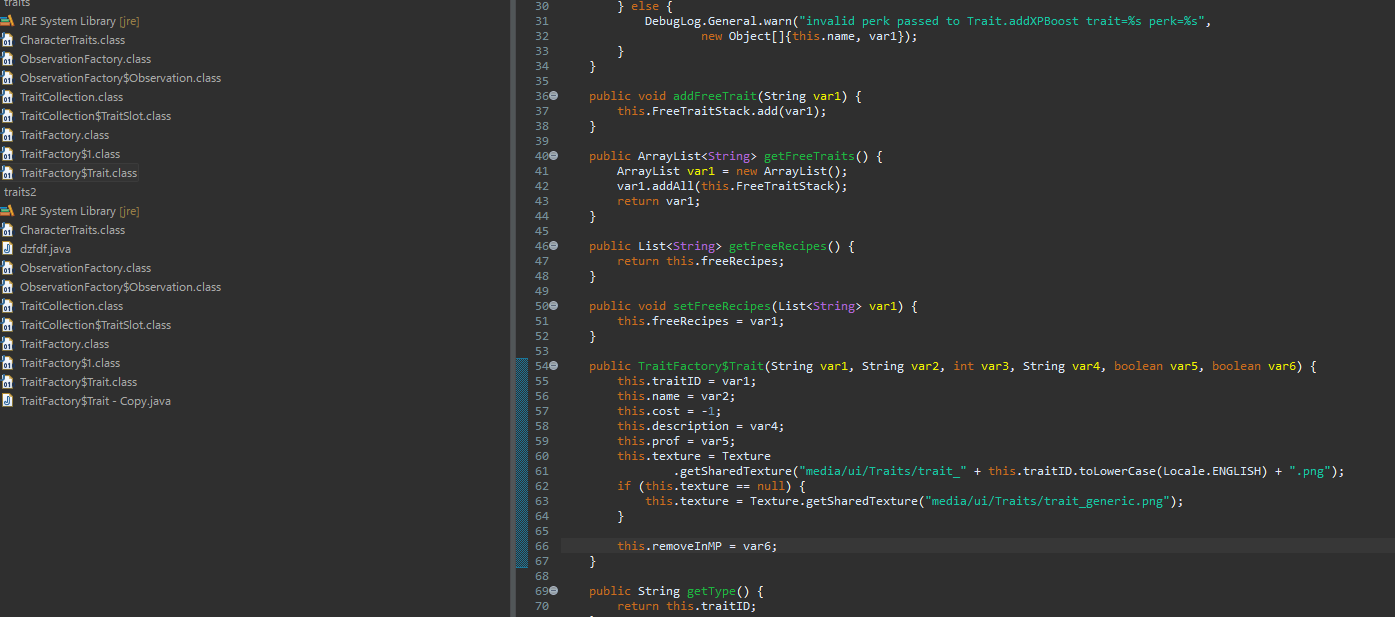Select TraitFactory$Trait.class under traits

point(78,173)
